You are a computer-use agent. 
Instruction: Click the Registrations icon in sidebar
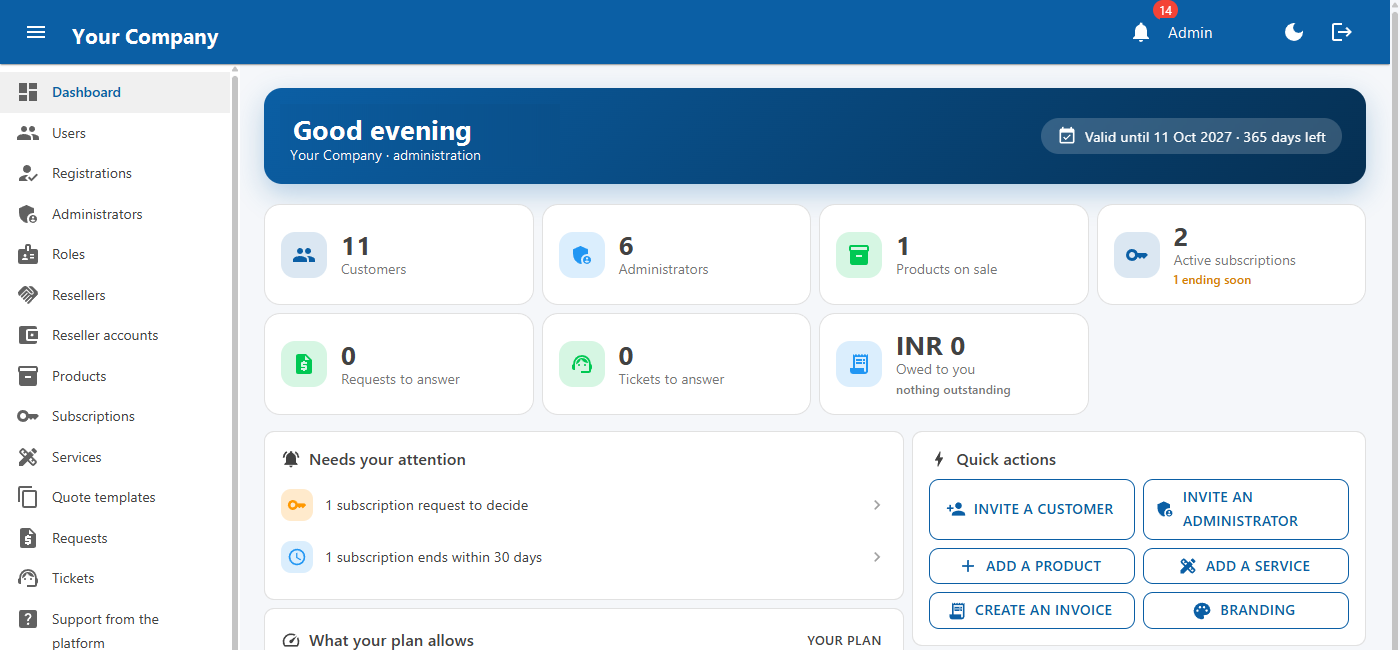[x=28, y=173]
